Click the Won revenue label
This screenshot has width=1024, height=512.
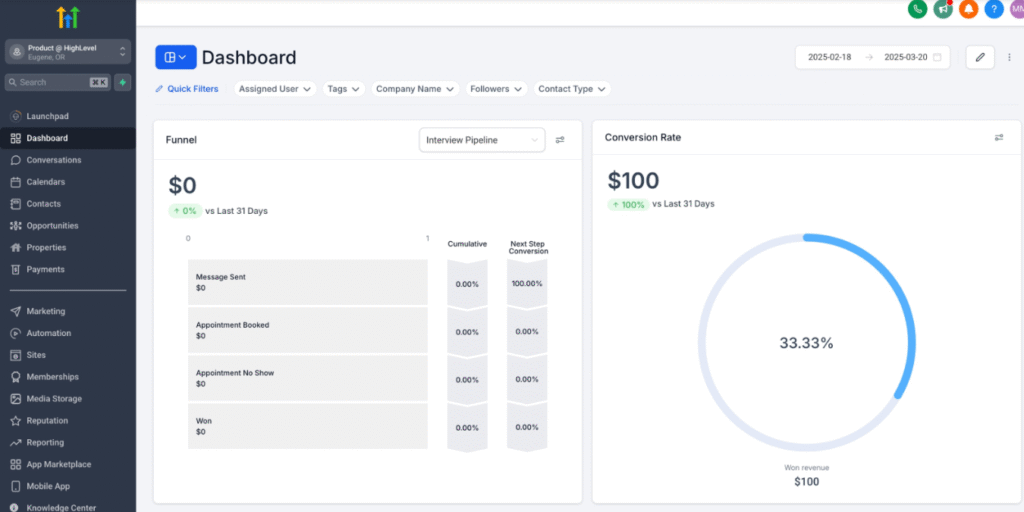pyautogui.click(x=807, y=468)
